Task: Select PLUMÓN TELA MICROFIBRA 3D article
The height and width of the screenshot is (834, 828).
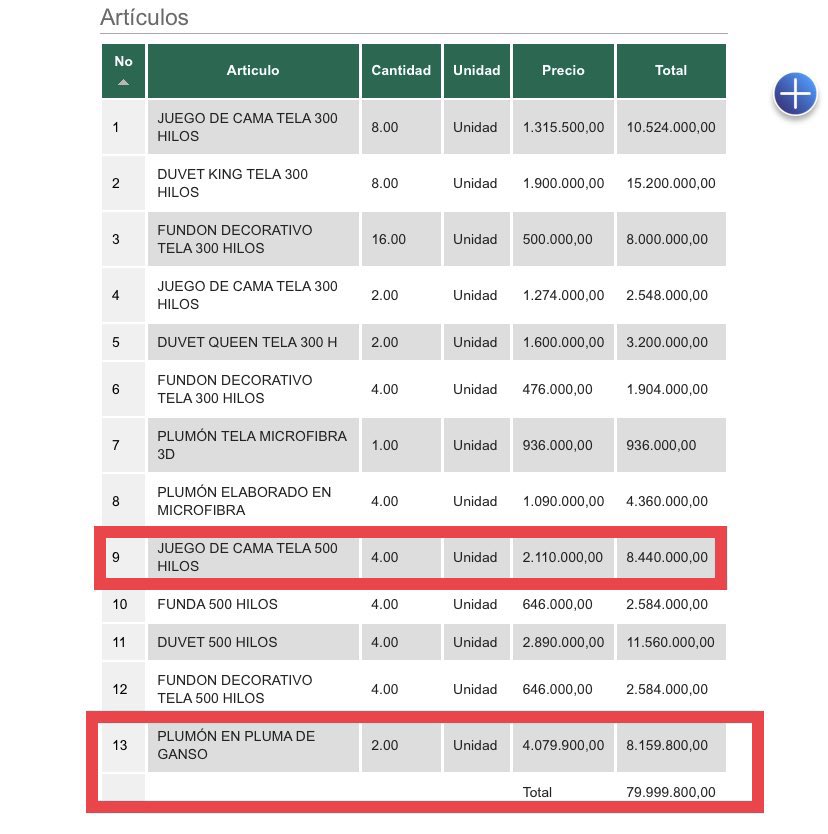Action: pyautogui.click(x=251, y=445)
